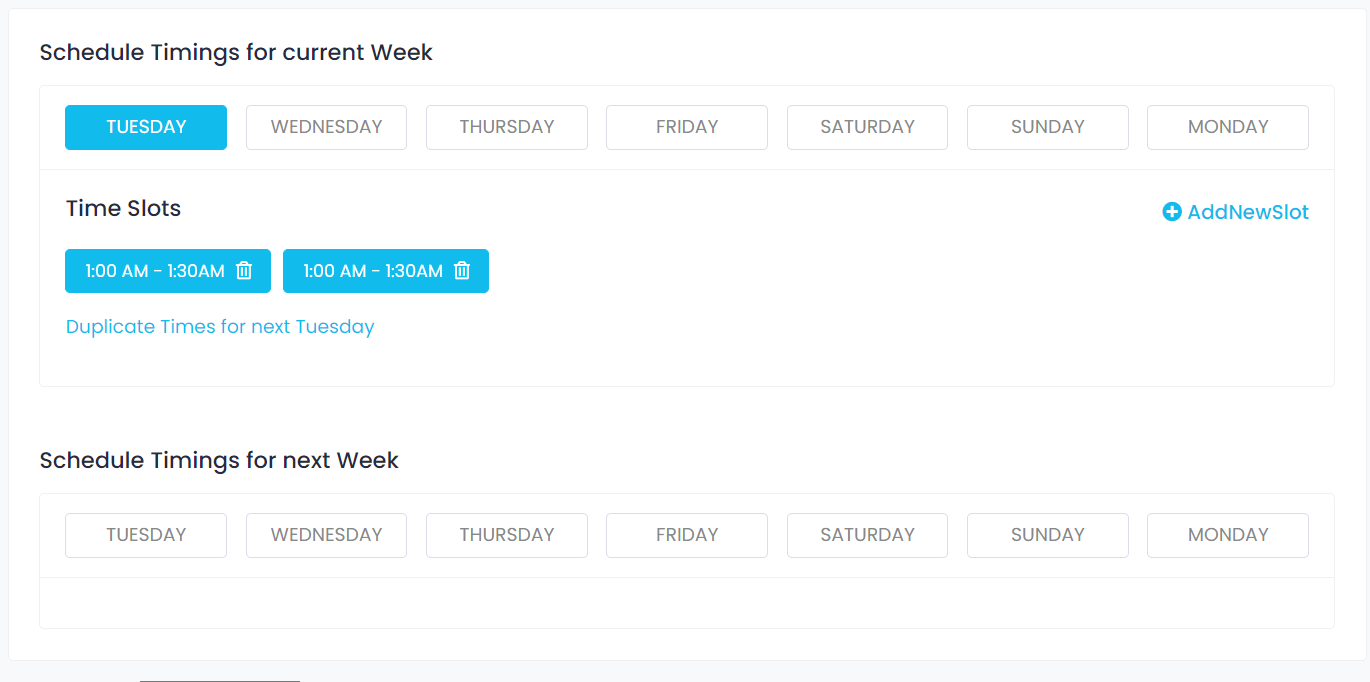1370x682 pixels.
Task: Choose Saturday in current week schedule
Action: [867, 127]
